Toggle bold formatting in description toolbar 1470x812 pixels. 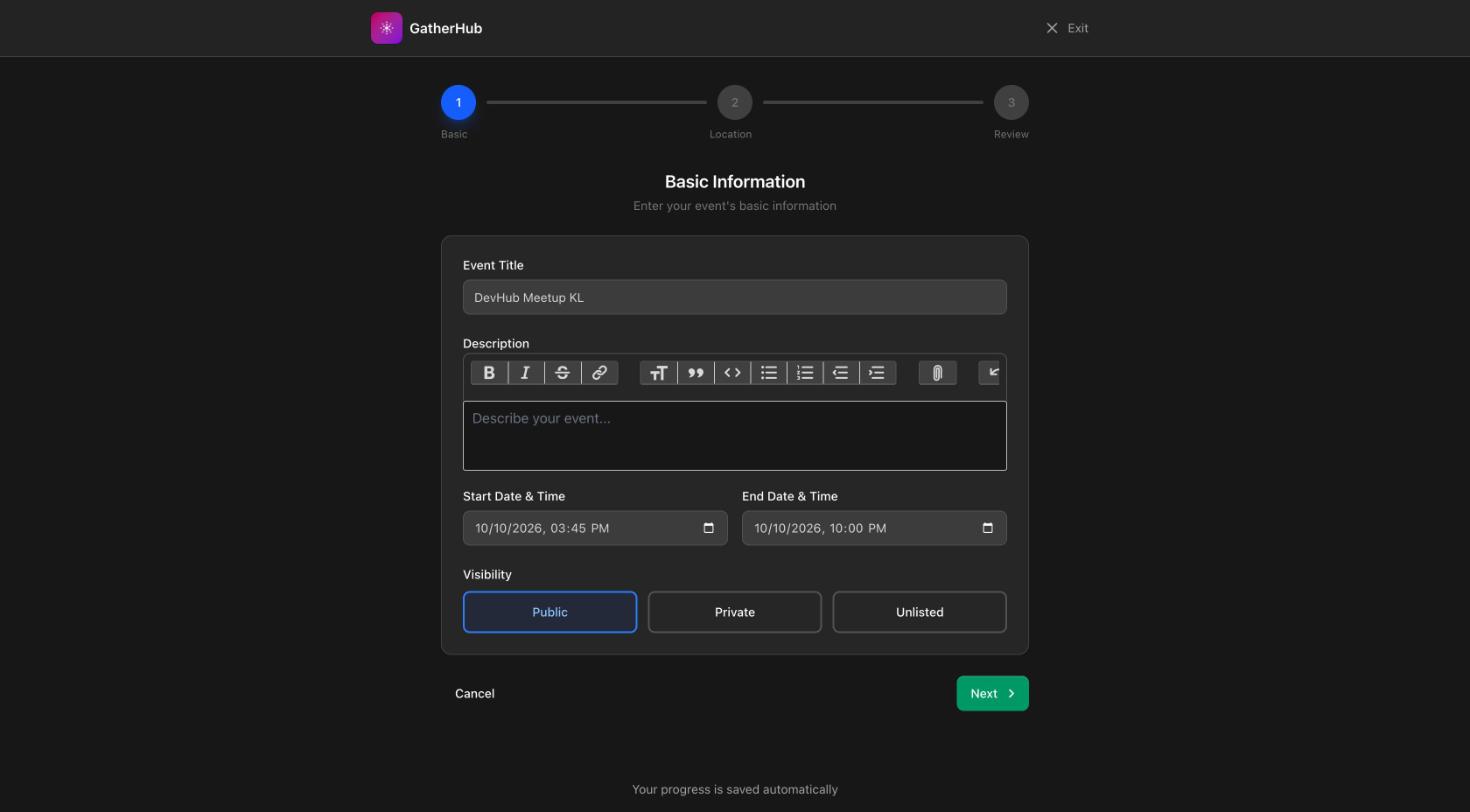click(489, 373)
